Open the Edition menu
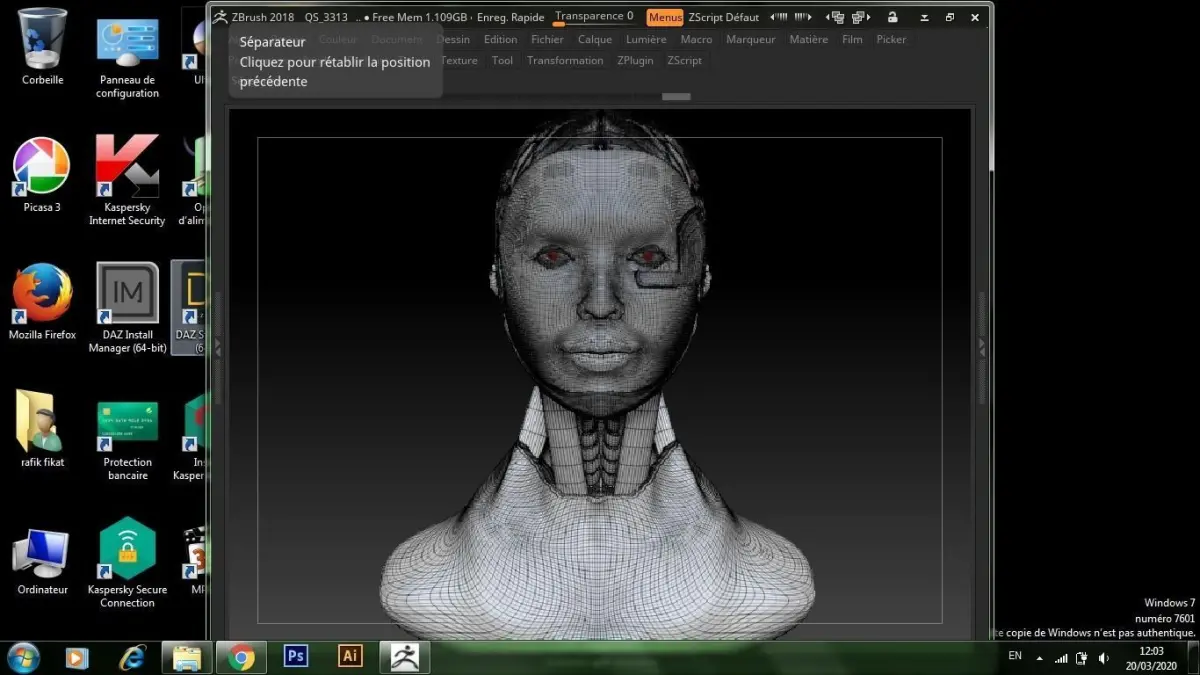The height and width of the screenshot is (675, 1200). tap(500, 40)
